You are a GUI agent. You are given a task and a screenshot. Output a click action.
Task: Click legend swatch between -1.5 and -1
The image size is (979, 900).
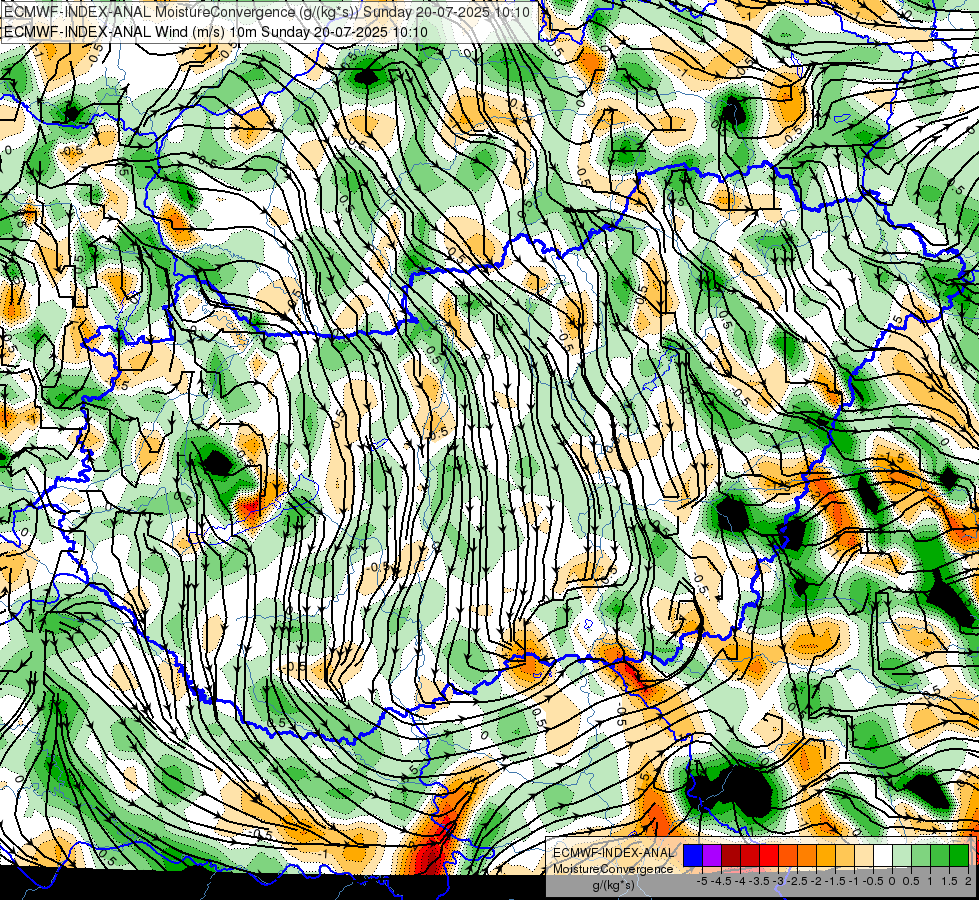[x=845, y=855]
